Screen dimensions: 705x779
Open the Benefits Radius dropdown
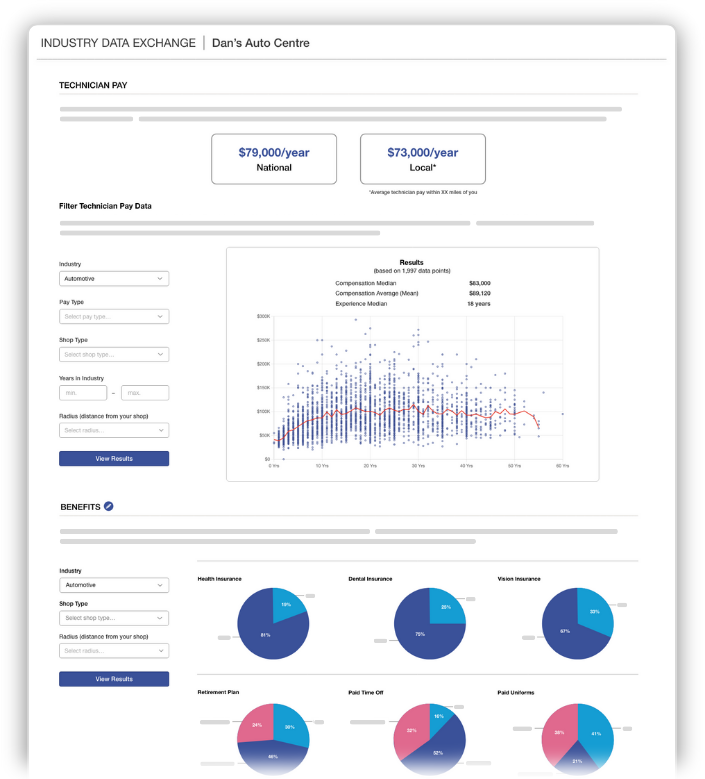[114, 651]
